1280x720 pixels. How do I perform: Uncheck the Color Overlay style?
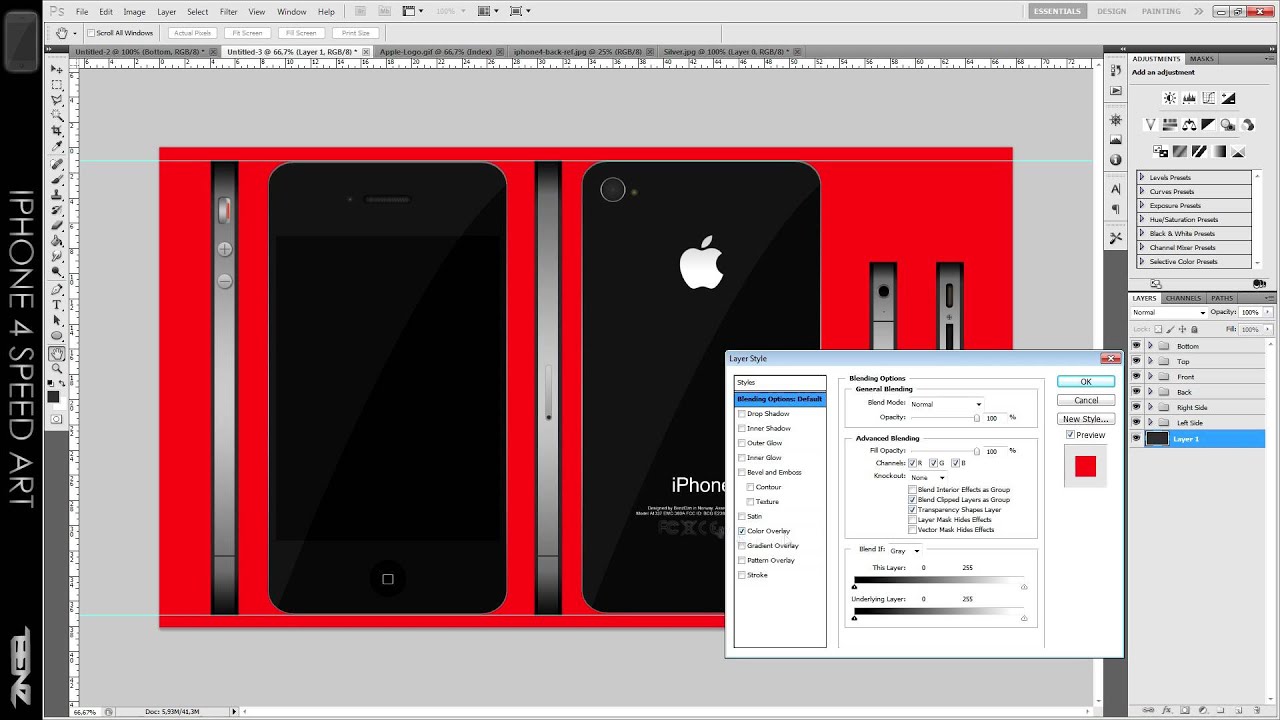(741, 531)
